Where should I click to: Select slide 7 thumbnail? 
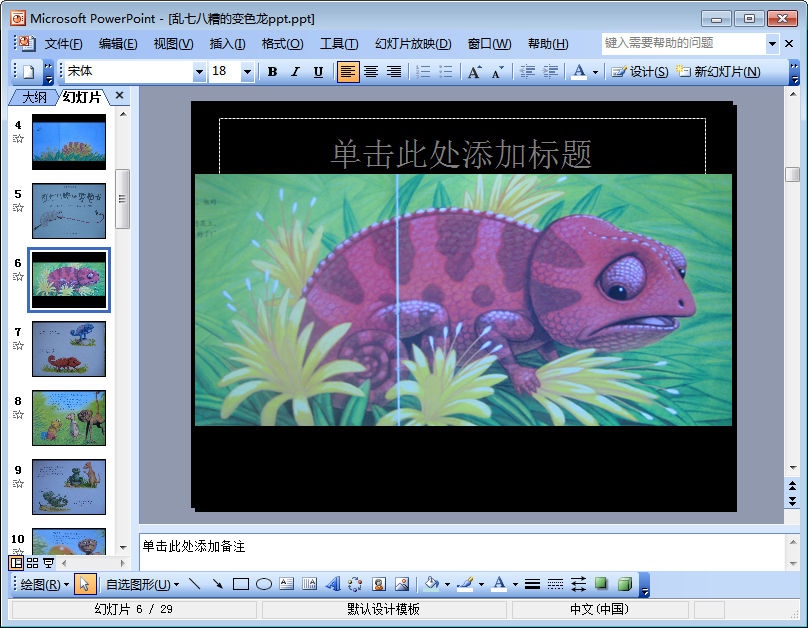pos(69,349)
